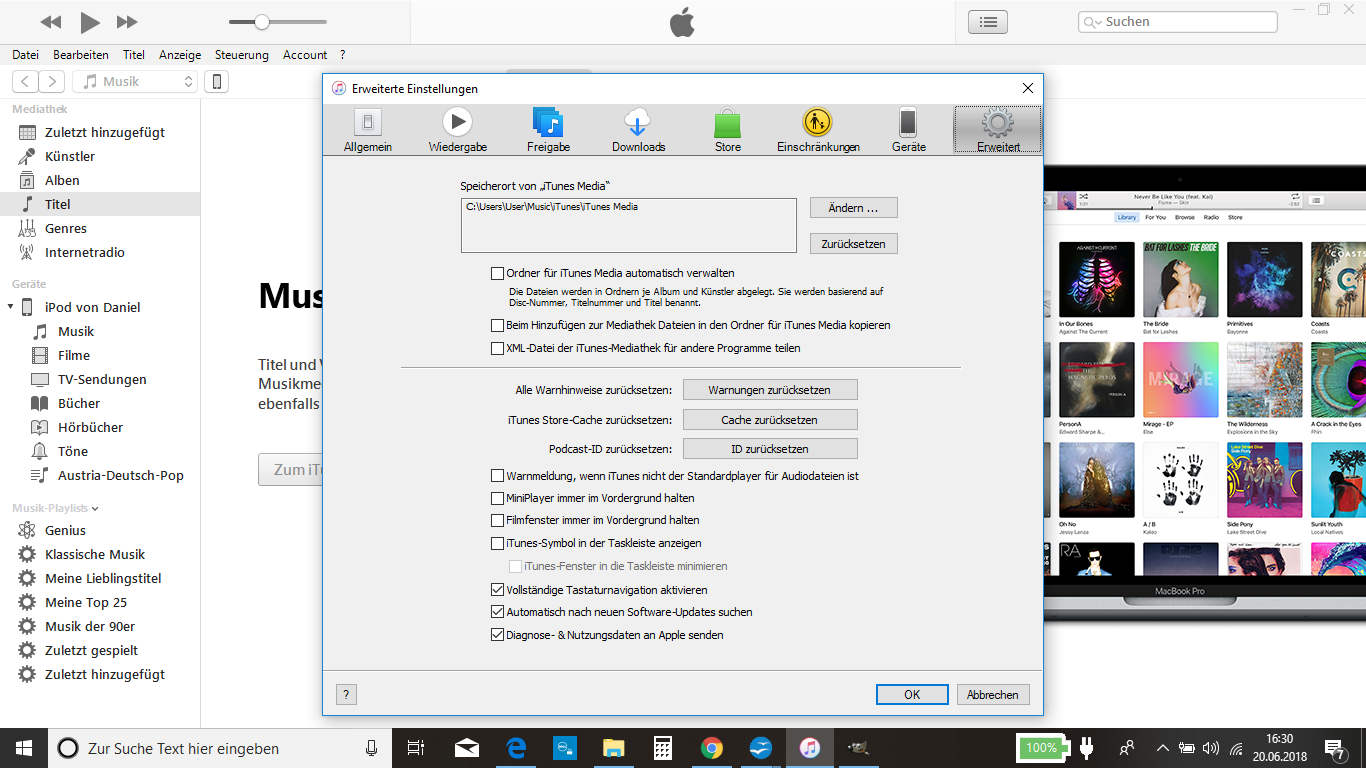Toggle Warnmeldung Standardplayer checkbox

coord(498,476)
